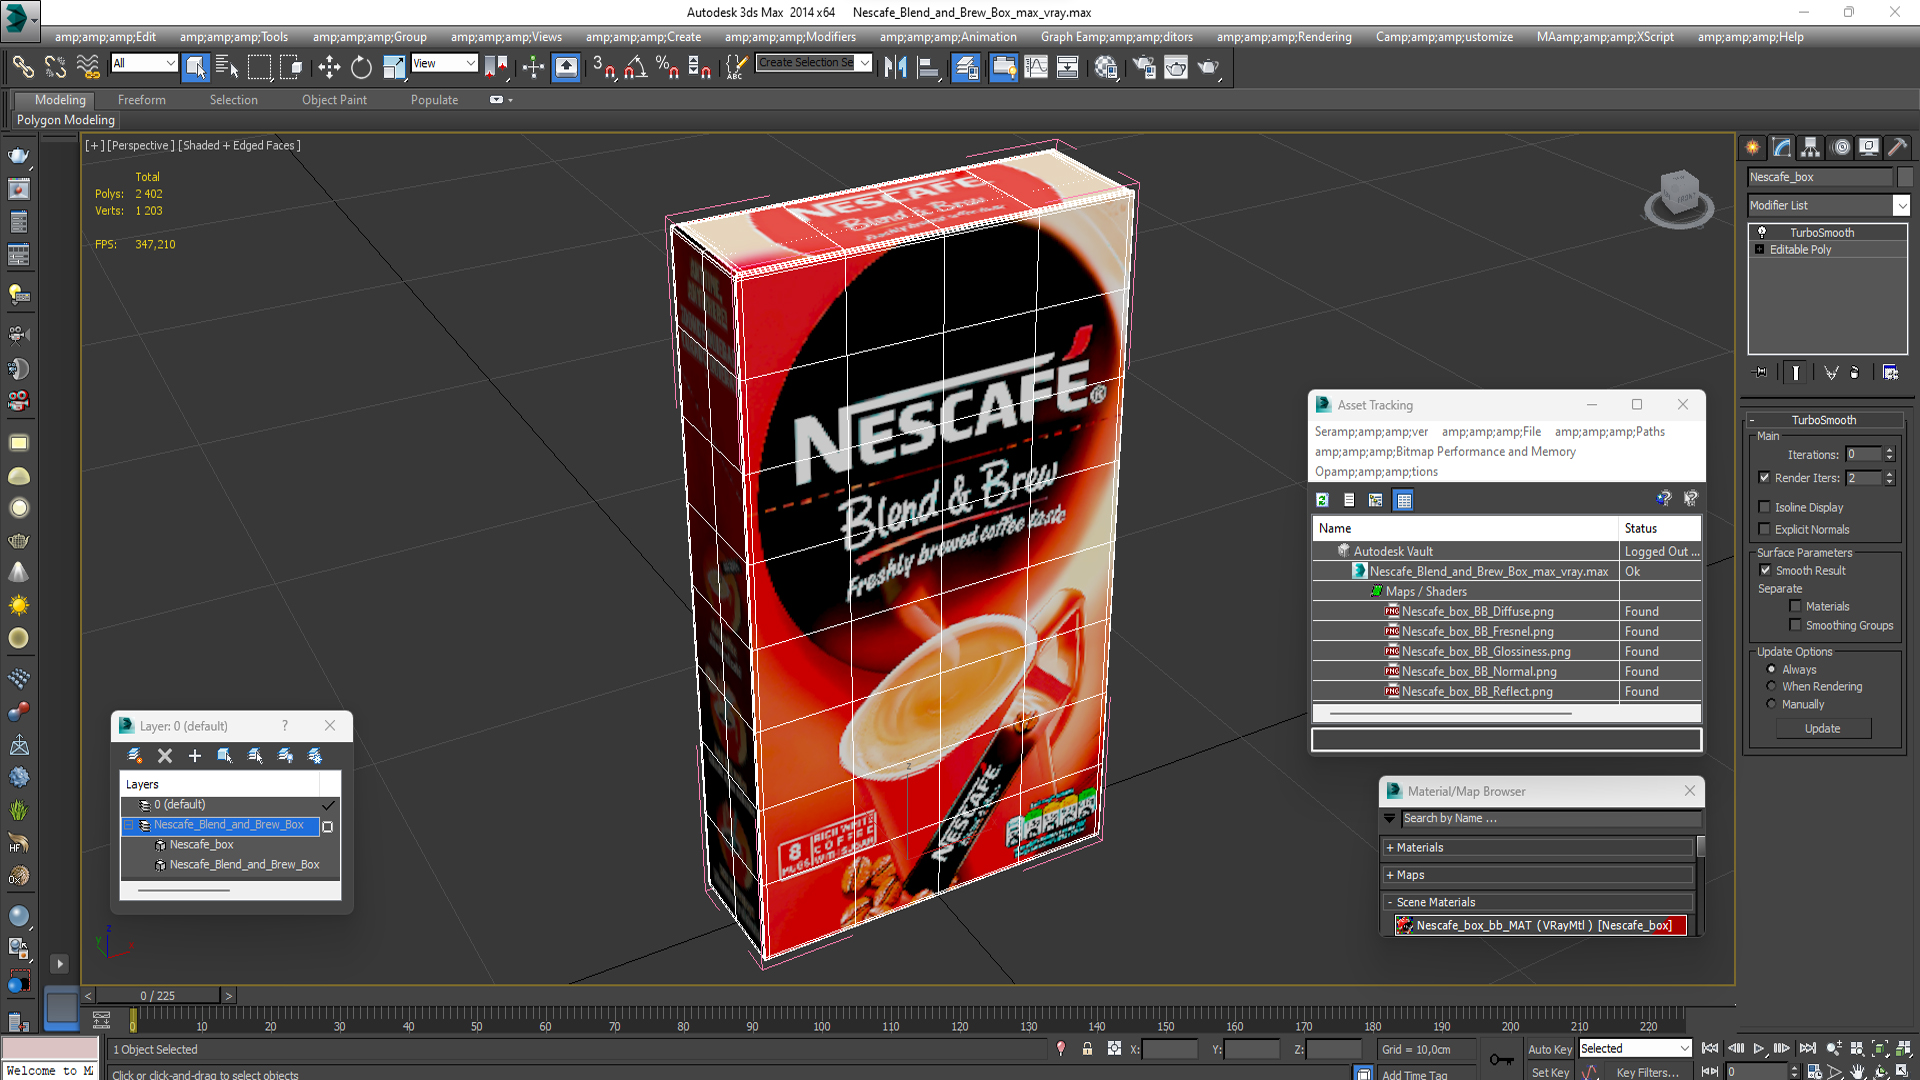The width and height of the screenshot is (1920, 1080).
Task: Select the Rotate tool in toolbar
Action: (361, 67)
